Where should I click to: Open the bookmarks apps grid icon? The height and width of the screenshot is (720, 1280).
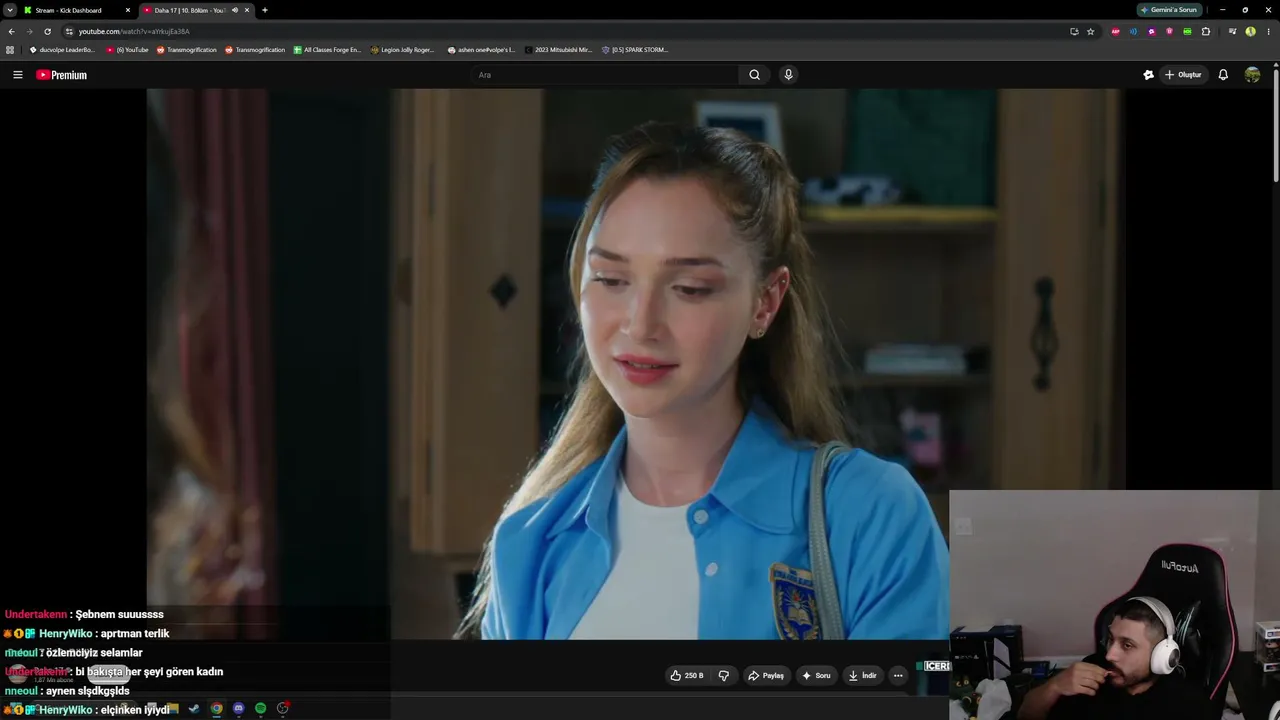(x=10, y=50)
